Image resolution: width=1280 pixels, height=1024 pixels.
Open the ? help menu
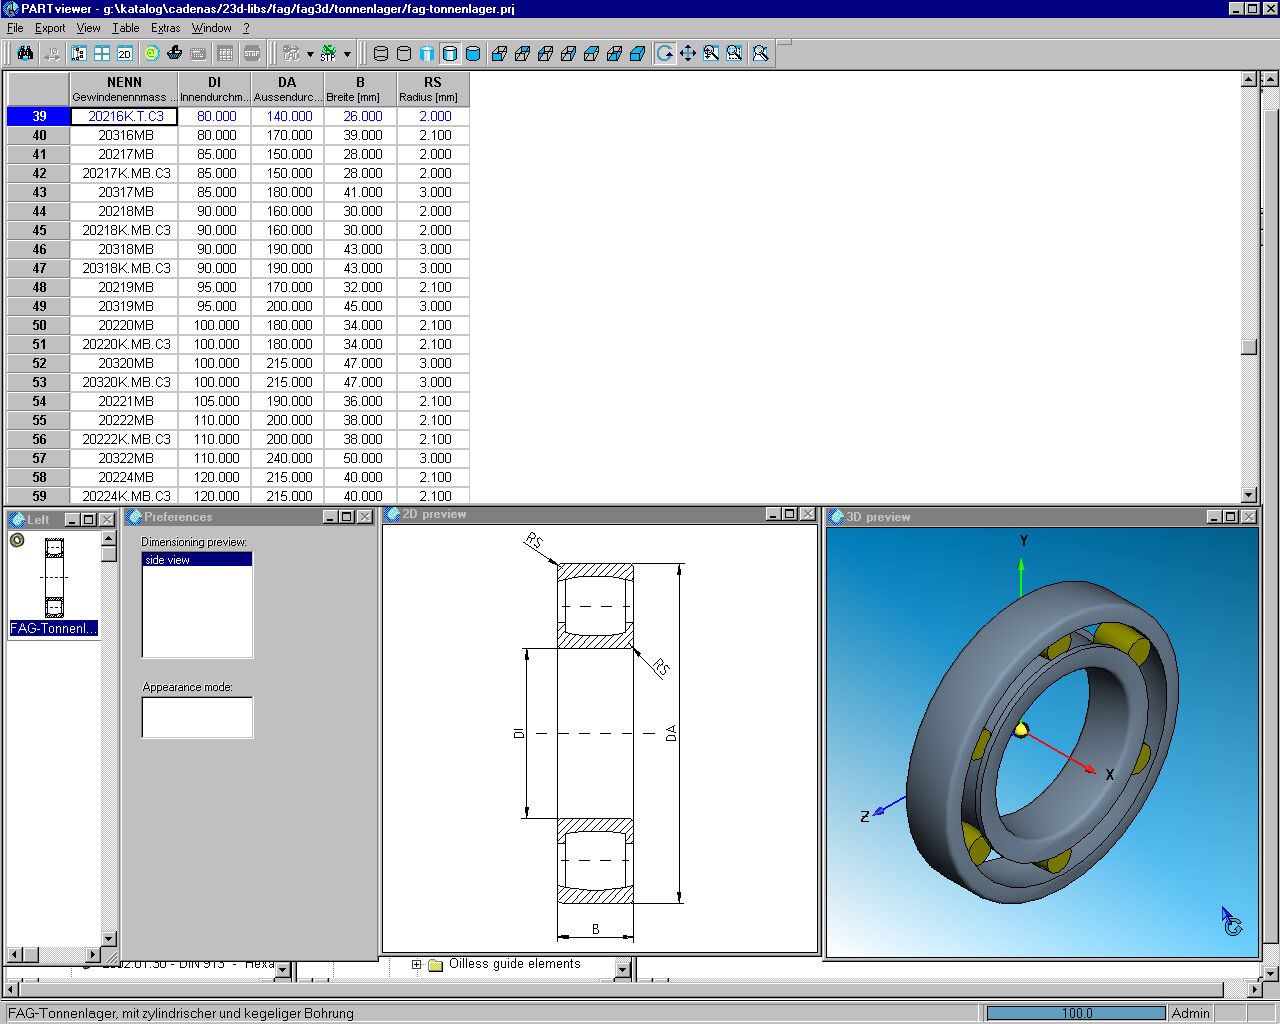pyautogui.click(x=246, y=28)
